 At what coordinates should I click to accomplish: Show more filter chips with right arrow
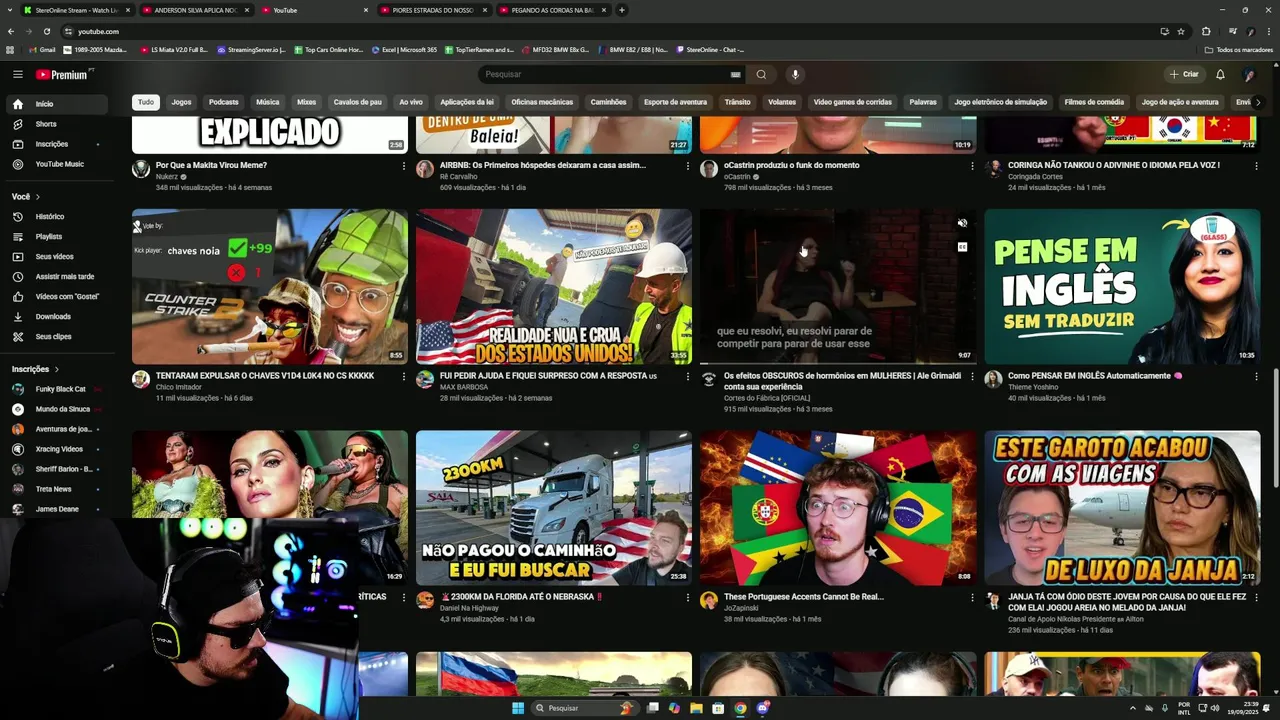[x=1258, y=102]
